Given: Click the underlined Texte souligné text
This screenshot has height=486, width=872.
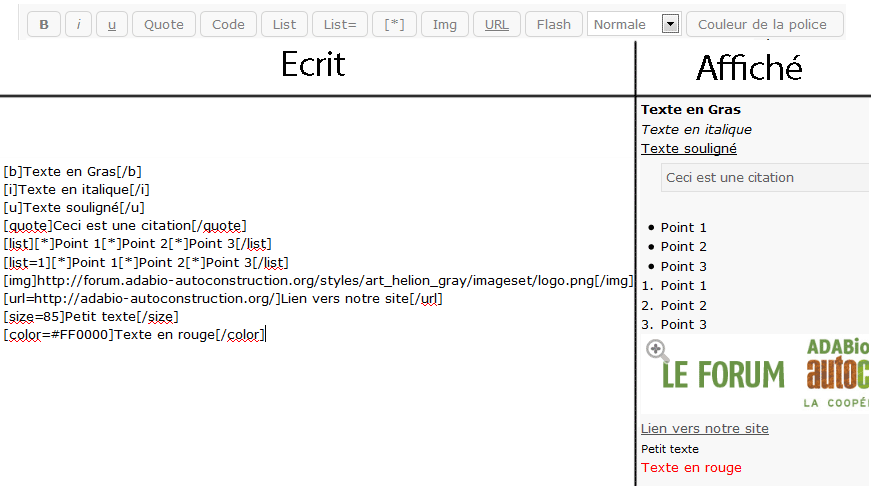Looking at the screenshot, I should coord(688,148).
